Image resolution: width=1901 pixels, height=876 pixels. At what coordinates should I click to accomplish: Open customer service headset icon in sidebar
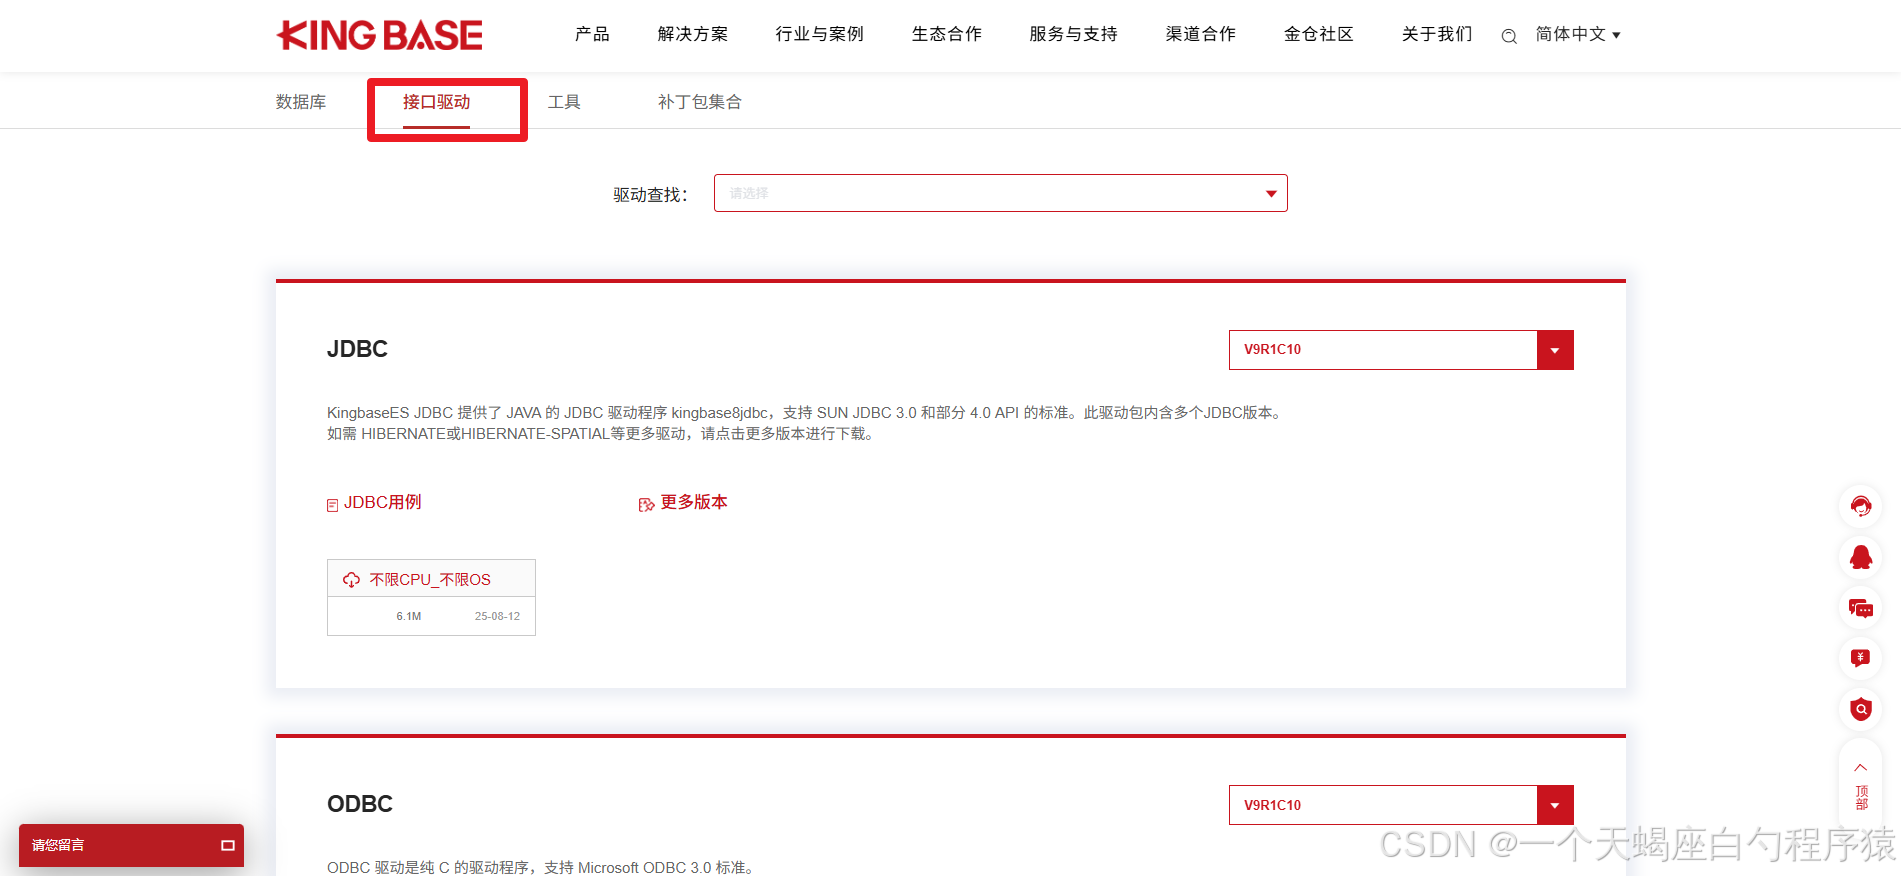click(1861, 506)
